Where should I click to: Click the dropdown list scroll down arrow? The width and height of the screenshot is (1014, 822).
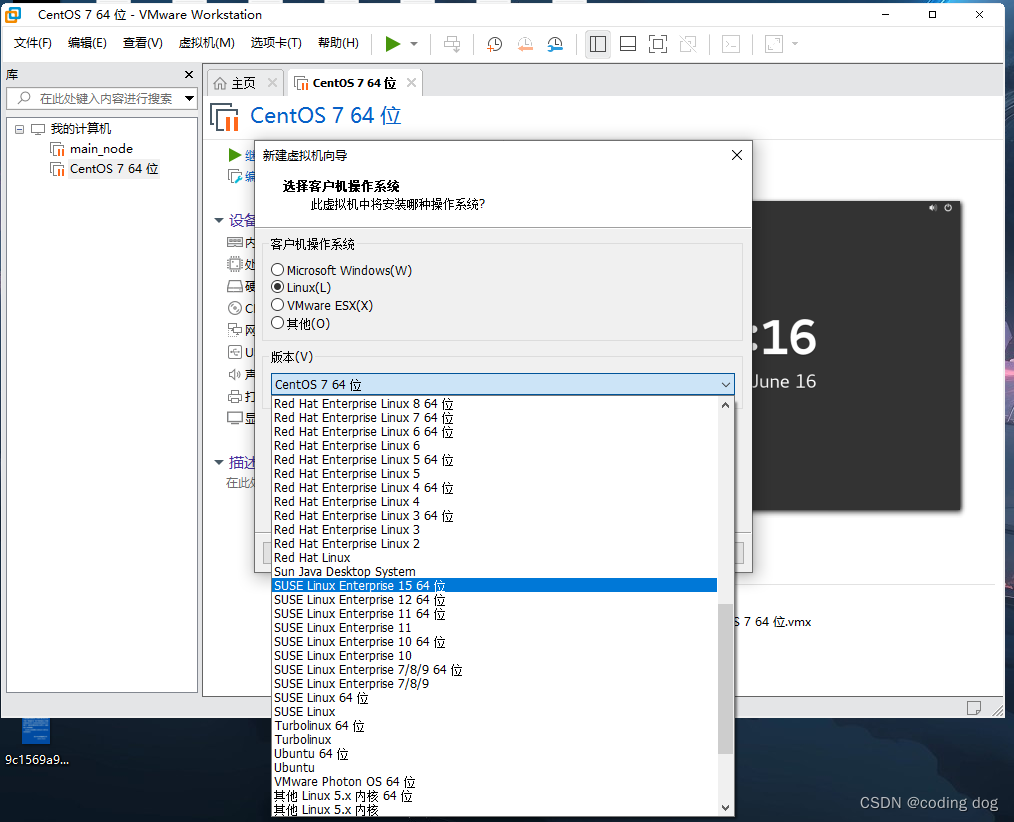(725, 808)
